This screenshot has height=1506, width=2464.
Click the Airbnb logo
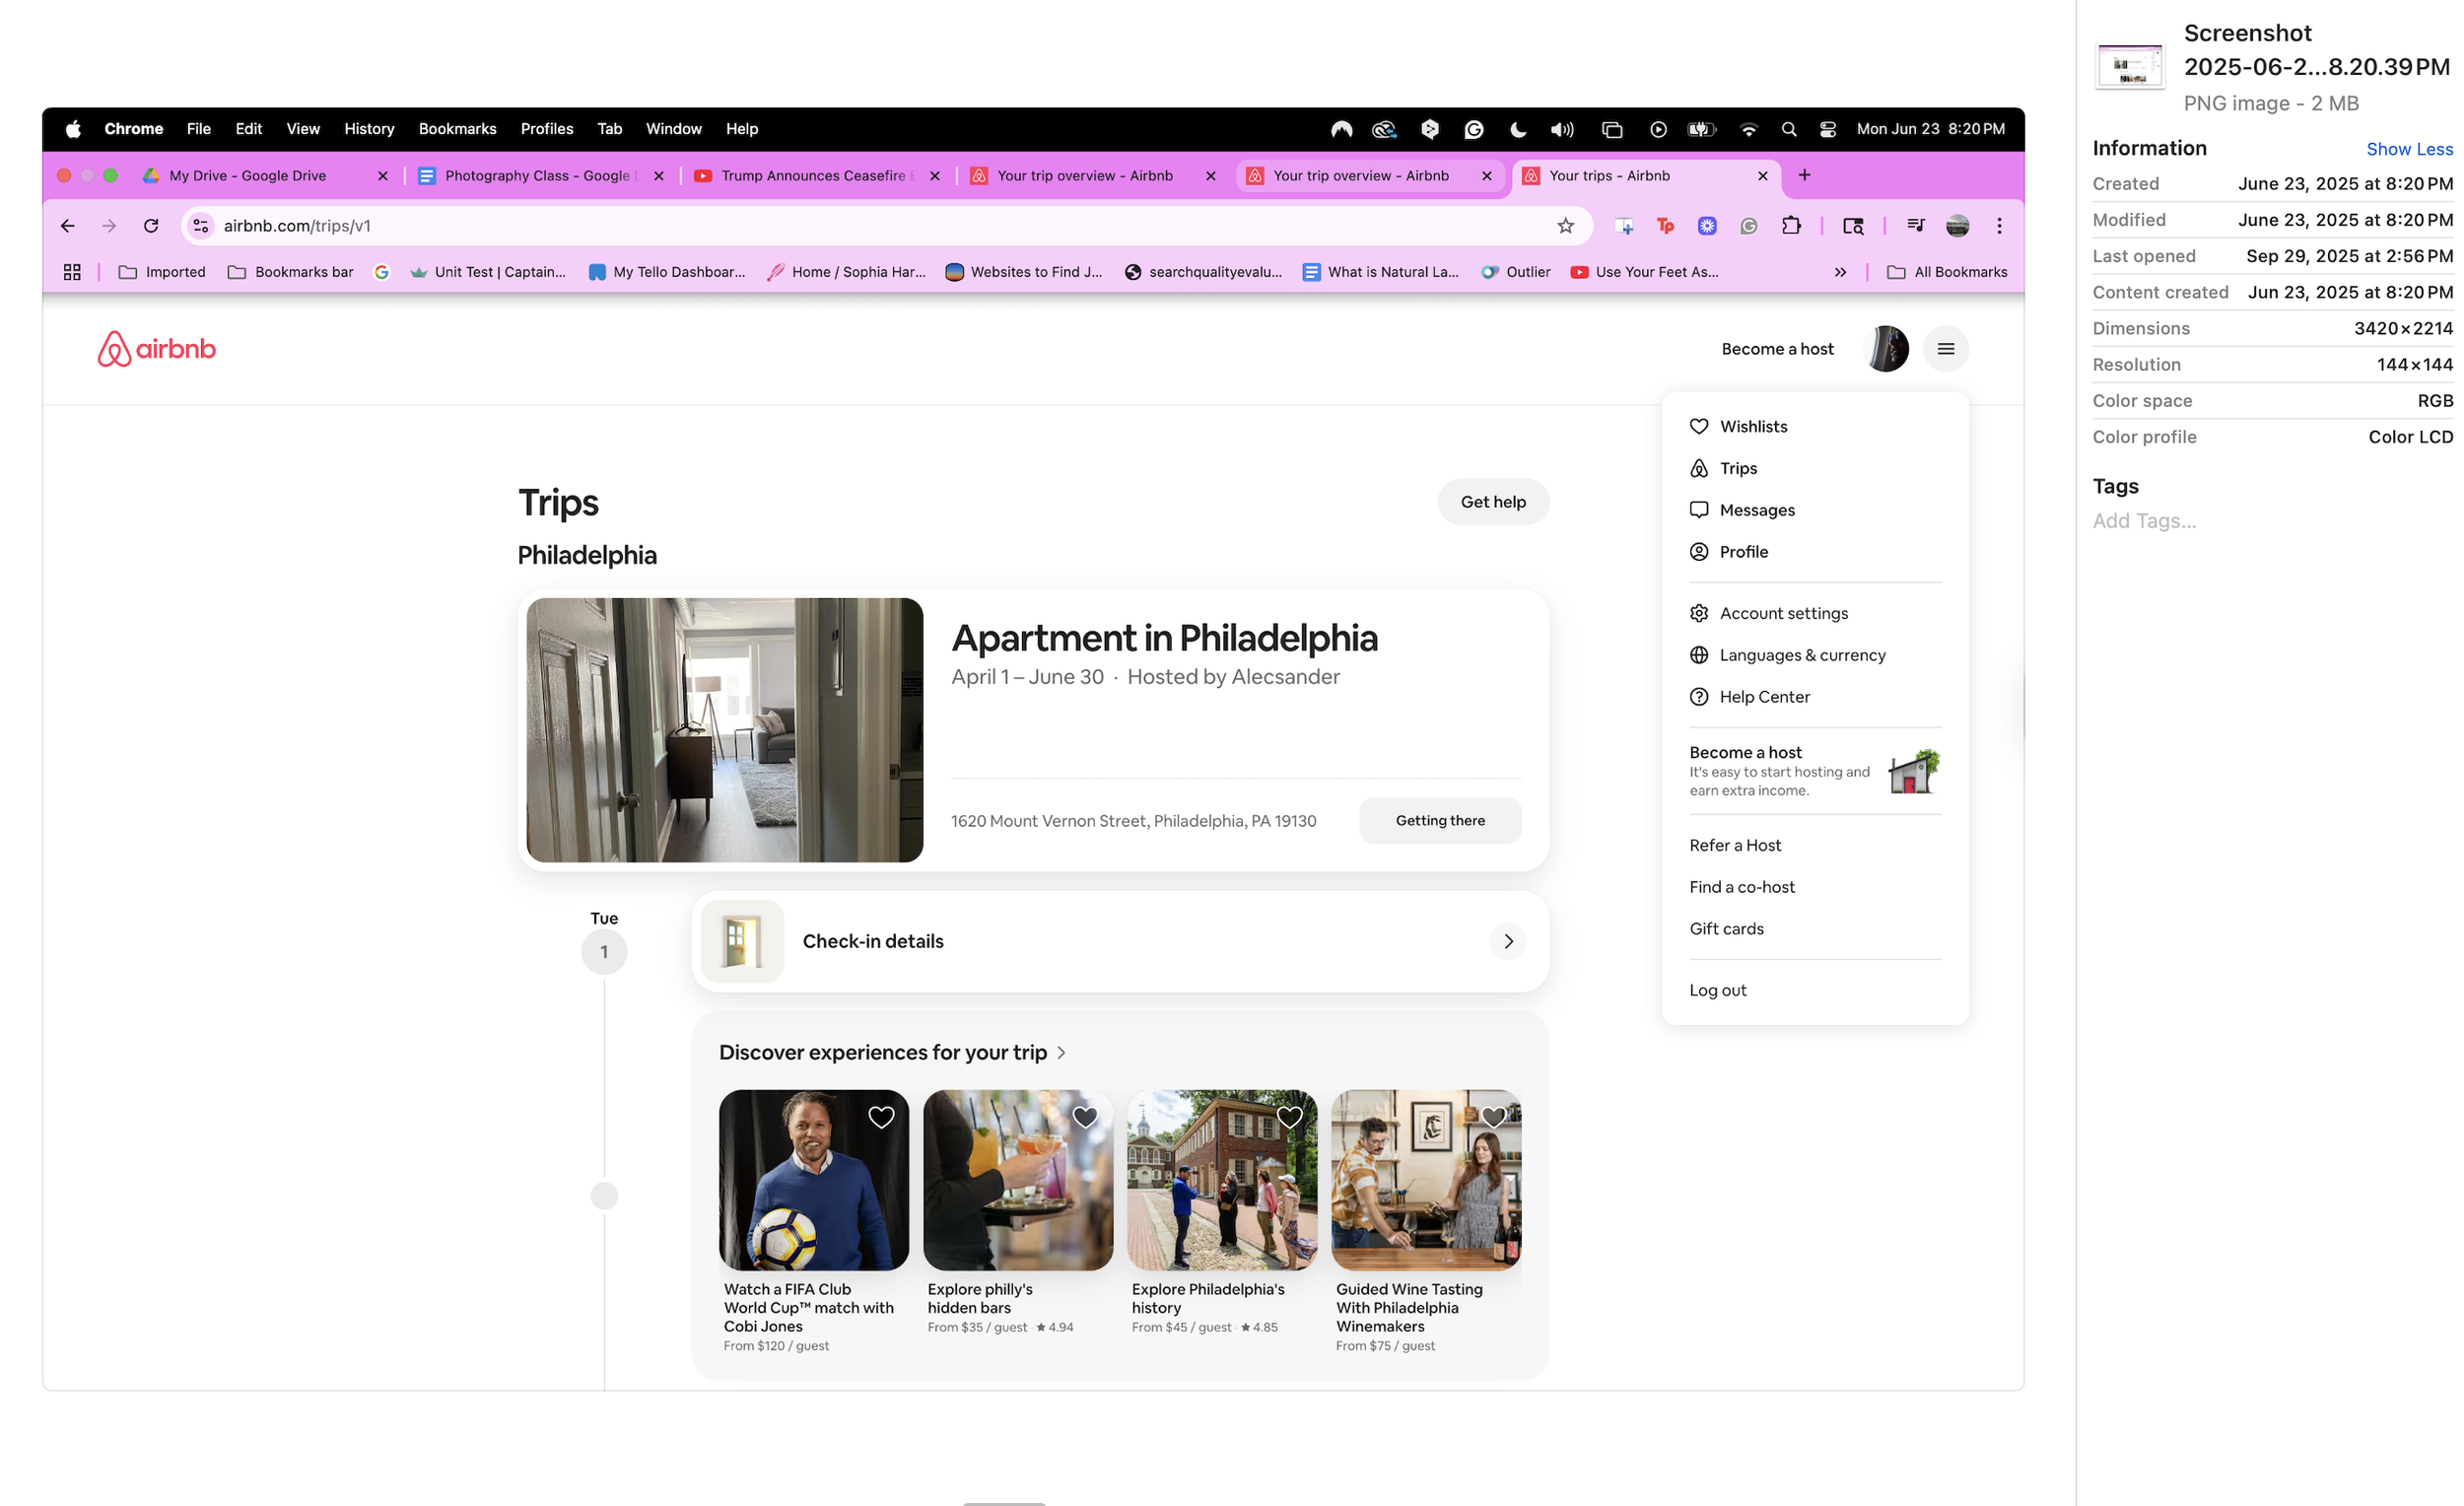(156, 349)
